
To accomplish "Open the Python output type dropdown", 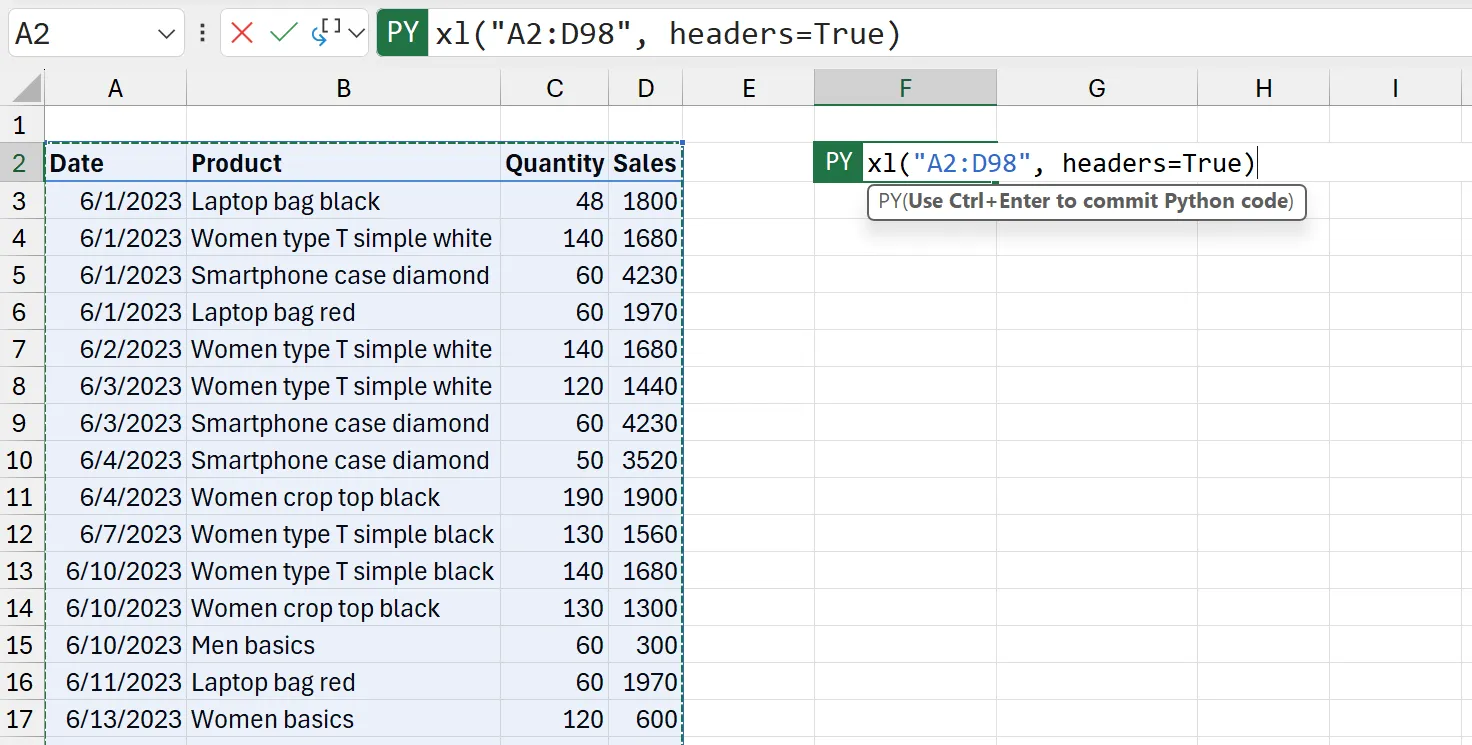I will coord(356,33).
